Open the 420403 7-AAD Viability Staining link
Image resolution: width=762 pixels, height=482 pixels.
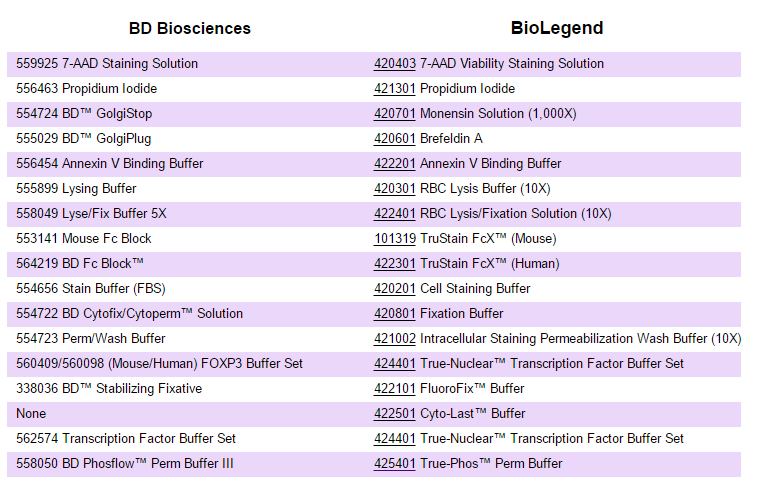pos(395,64)
